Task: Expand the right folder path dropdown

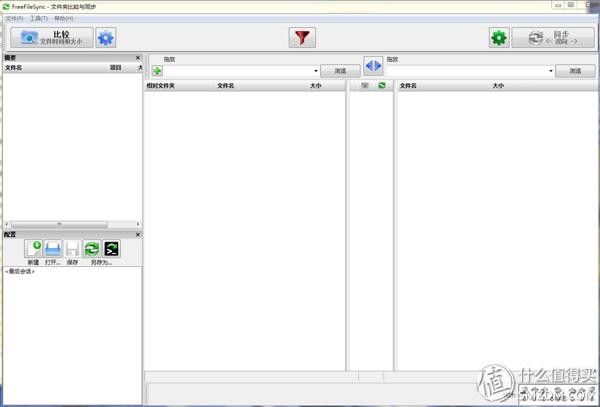Action: pyautogui.click(x=551, y=71)
